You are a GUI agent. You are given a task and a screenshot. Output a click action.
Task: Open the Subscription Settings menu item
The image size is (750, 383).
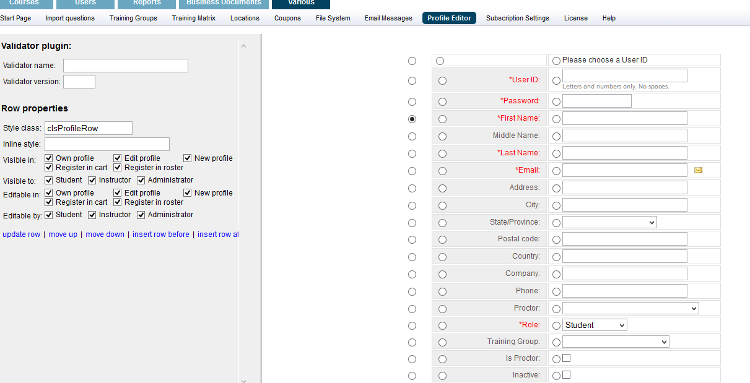pos(518,18)
